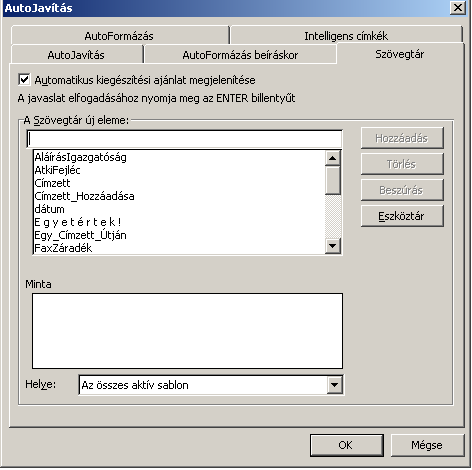Select AláírásIgazgatóság list entry
The image size is (472, 470).
click(x=179, y=157)
